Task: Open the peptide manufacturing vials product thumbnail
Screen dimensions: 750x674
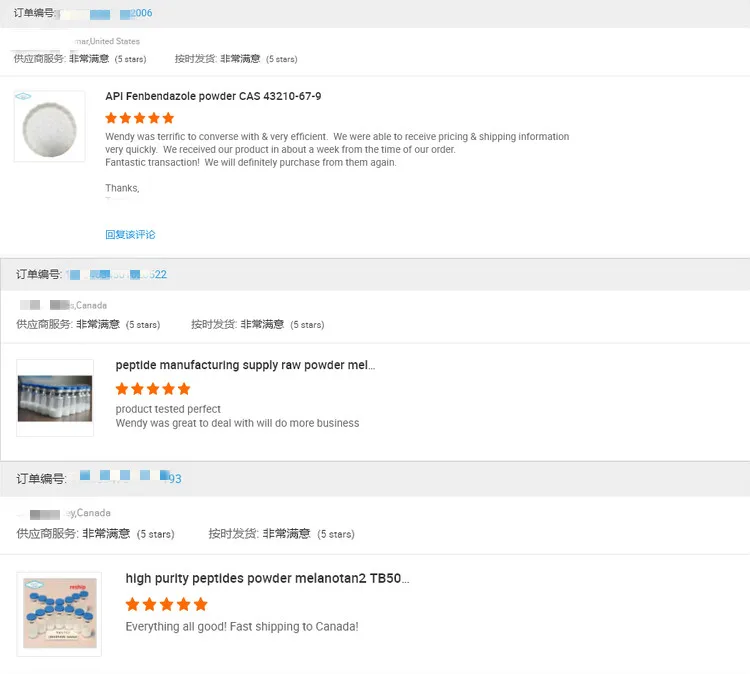Action: click(55, 397)
